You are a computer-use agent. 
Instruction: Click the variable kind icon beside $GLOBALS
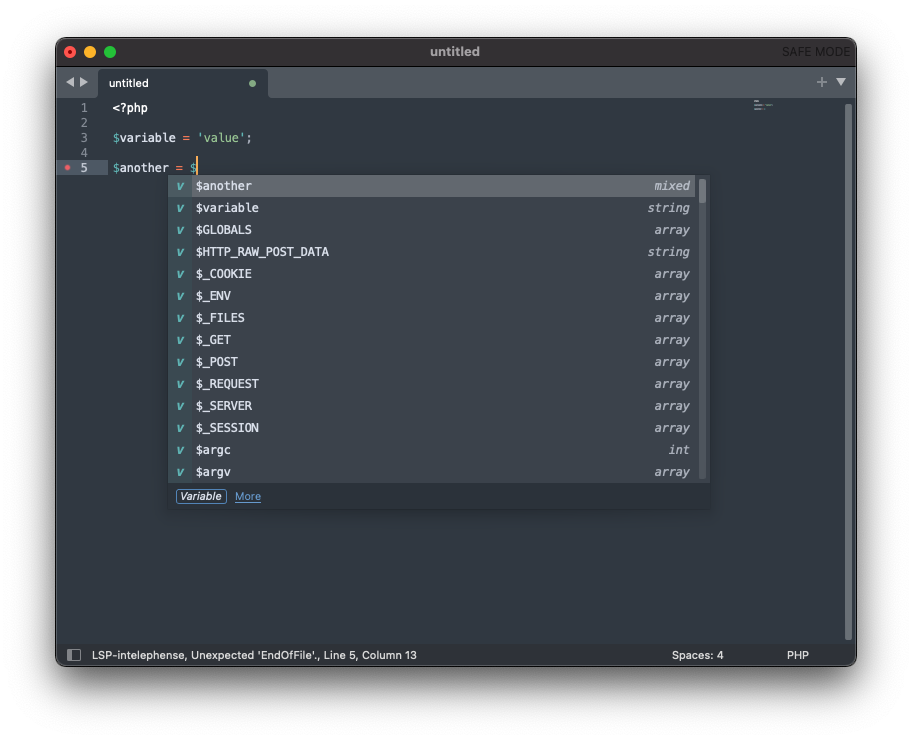pyautogui.click(x=181, y=229)
